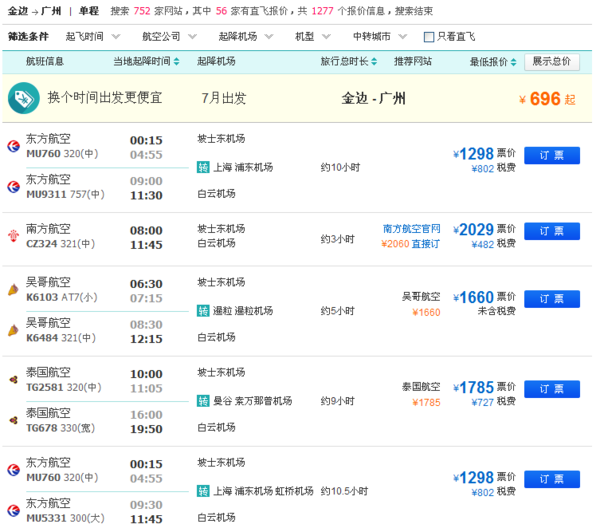This screenshot has width=600, height=524.
Task: Click the 转 transfer badge for 暹粒机场
Action: (203, 311)
